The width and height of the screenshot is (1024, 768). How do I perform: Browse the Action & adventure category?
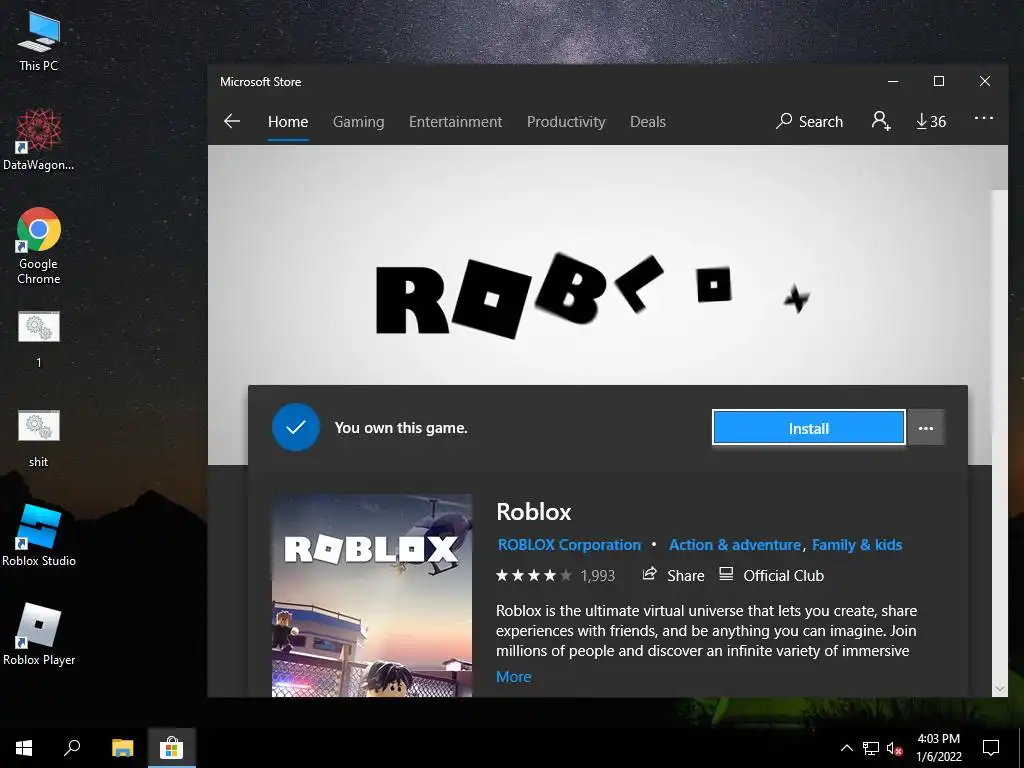735,545
